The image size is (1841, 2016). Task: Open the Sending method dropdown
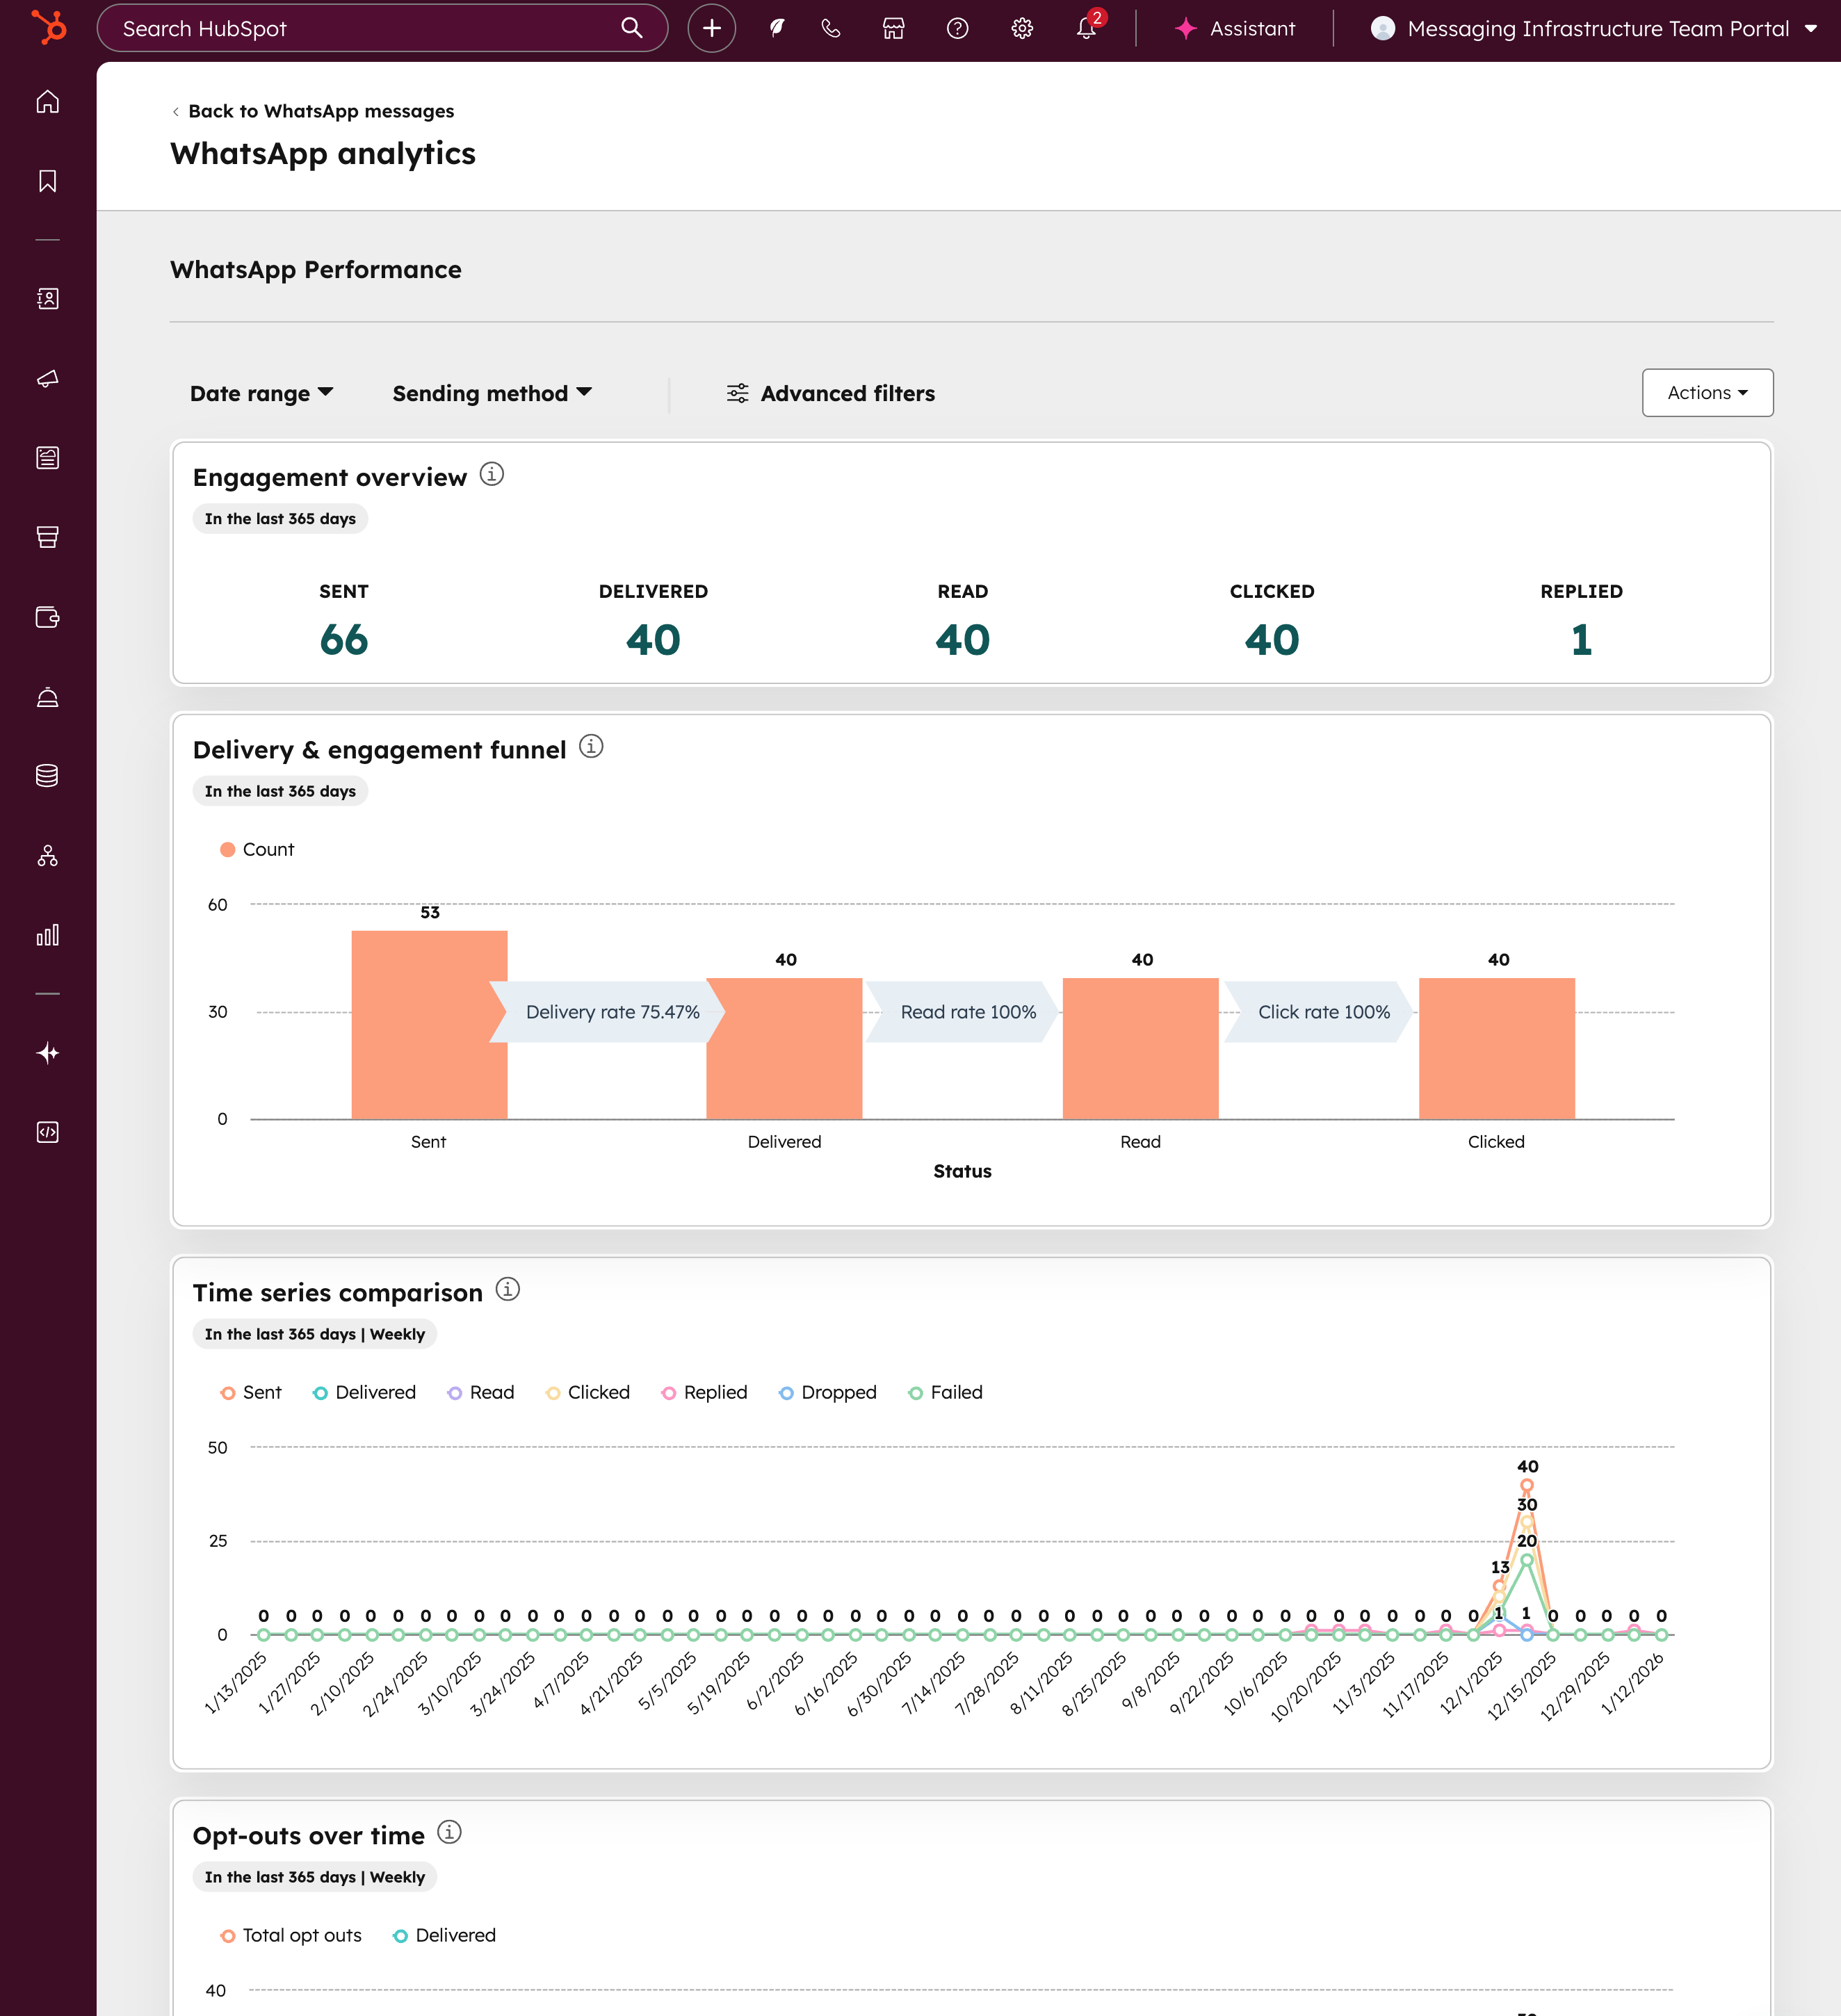[492, 393]
